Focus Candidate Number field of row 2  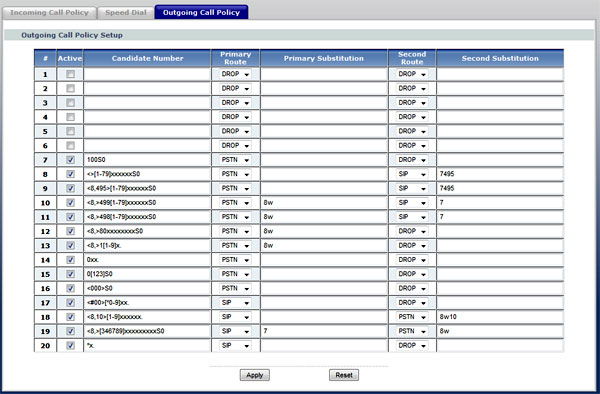147,89
